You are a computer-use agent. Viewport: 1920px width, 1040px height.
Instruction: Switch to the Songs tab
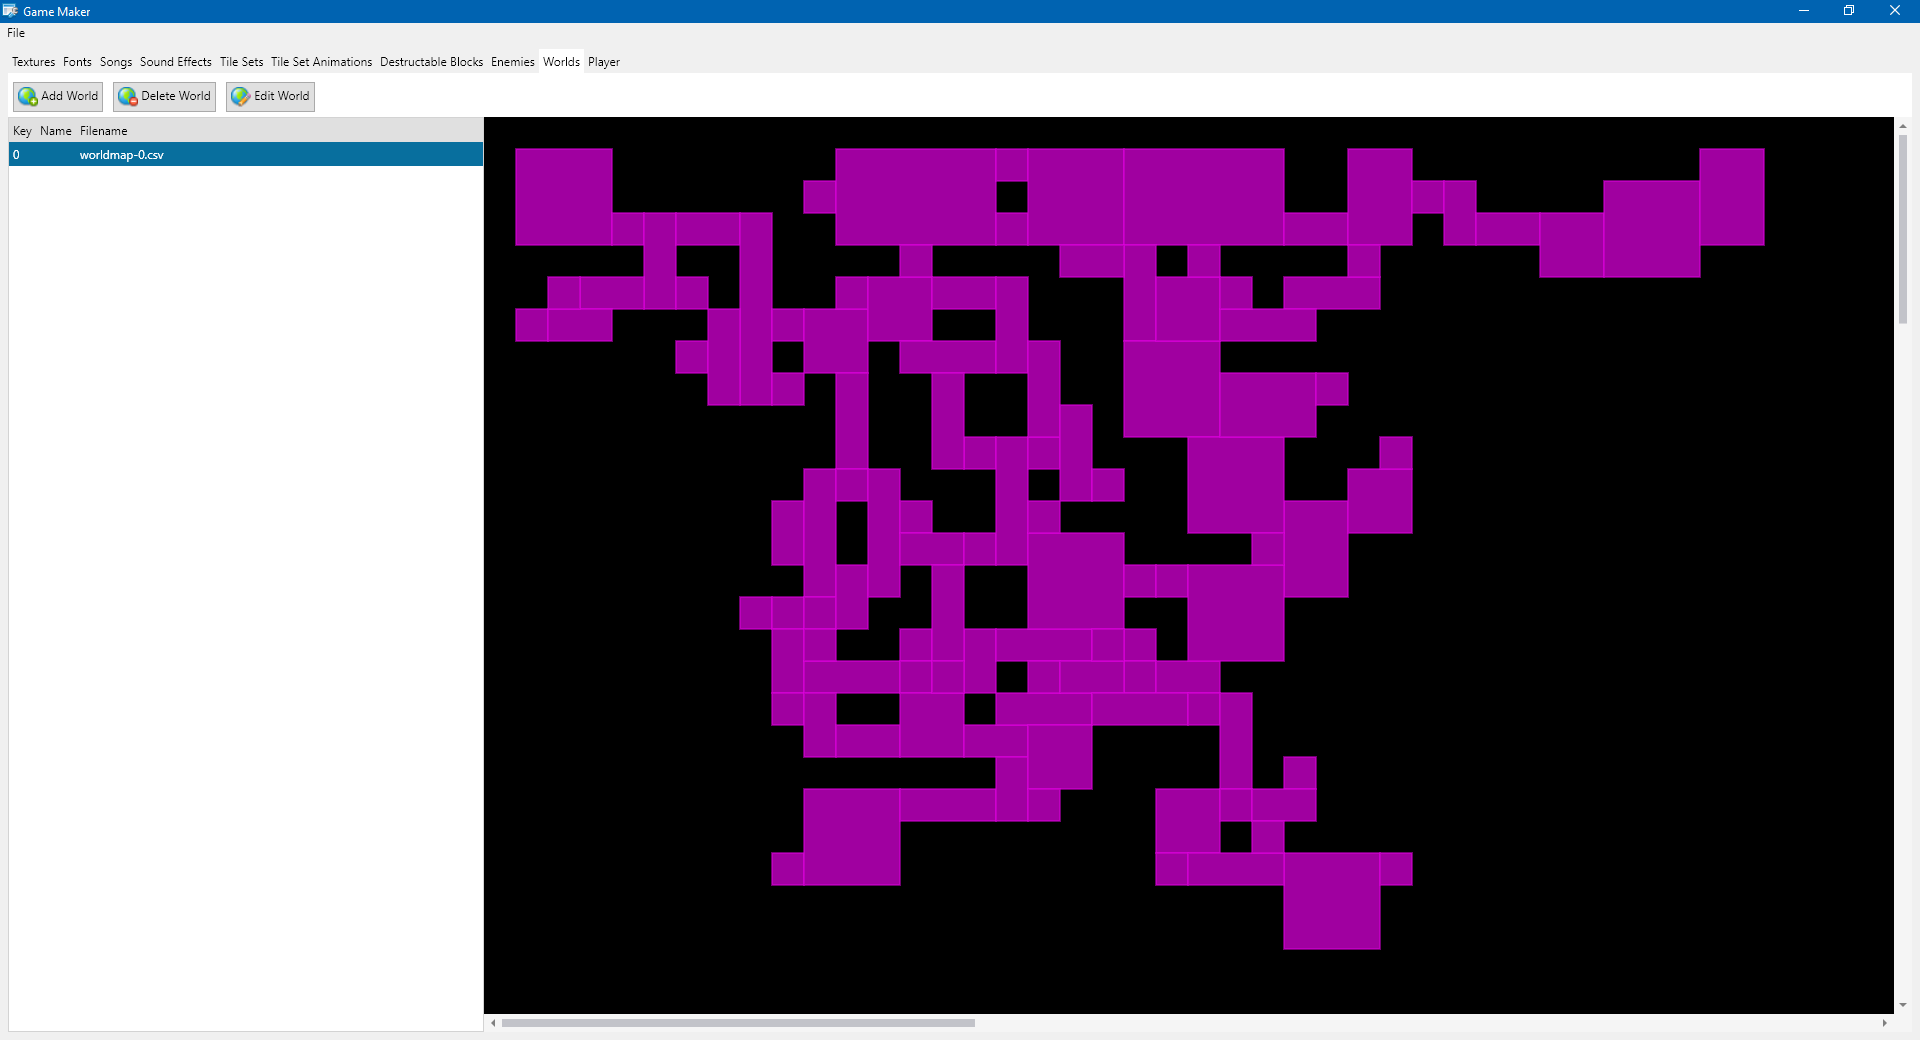[116, 62]
